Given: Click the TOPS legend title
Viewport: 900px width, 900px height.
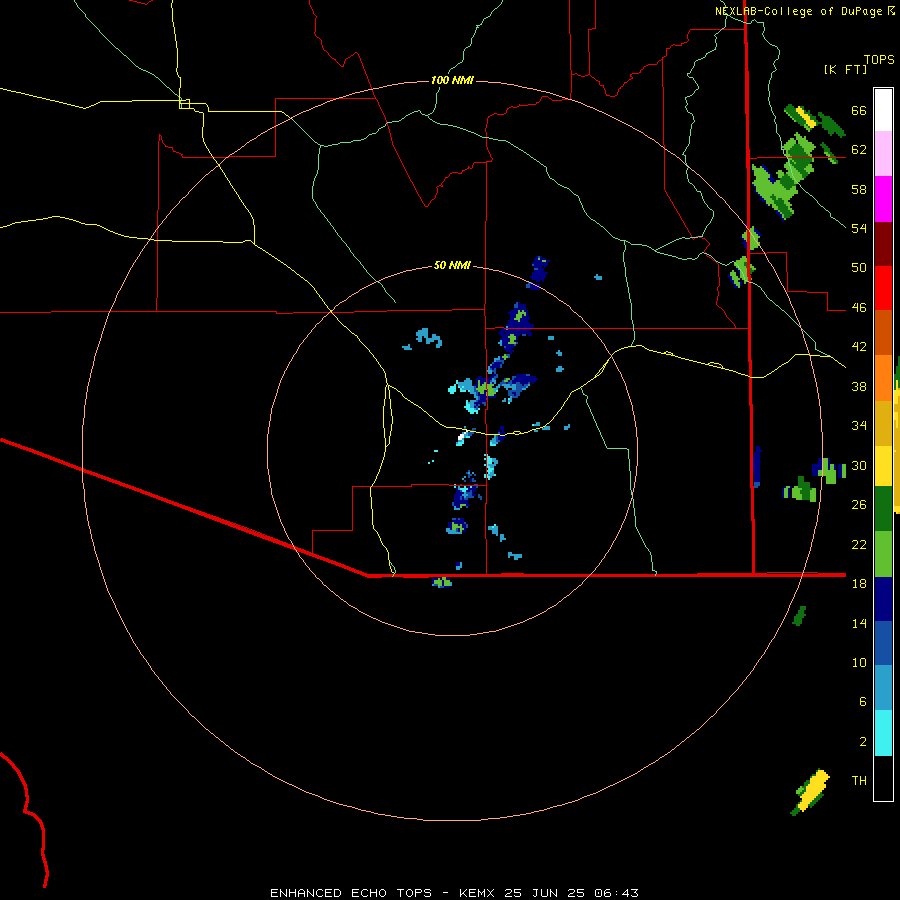Looking at the screenshot, I should 879,60.
